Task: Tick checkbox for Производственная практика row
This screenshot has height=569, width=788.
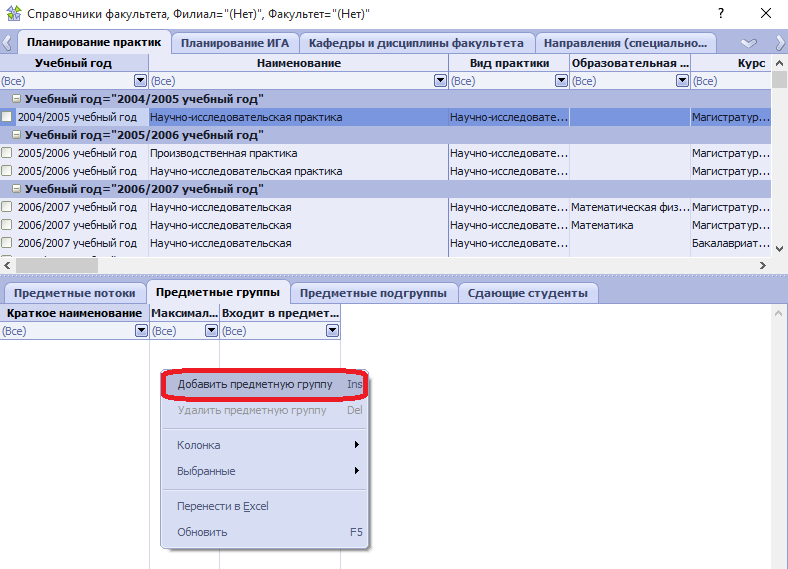Action: [8, 153]
